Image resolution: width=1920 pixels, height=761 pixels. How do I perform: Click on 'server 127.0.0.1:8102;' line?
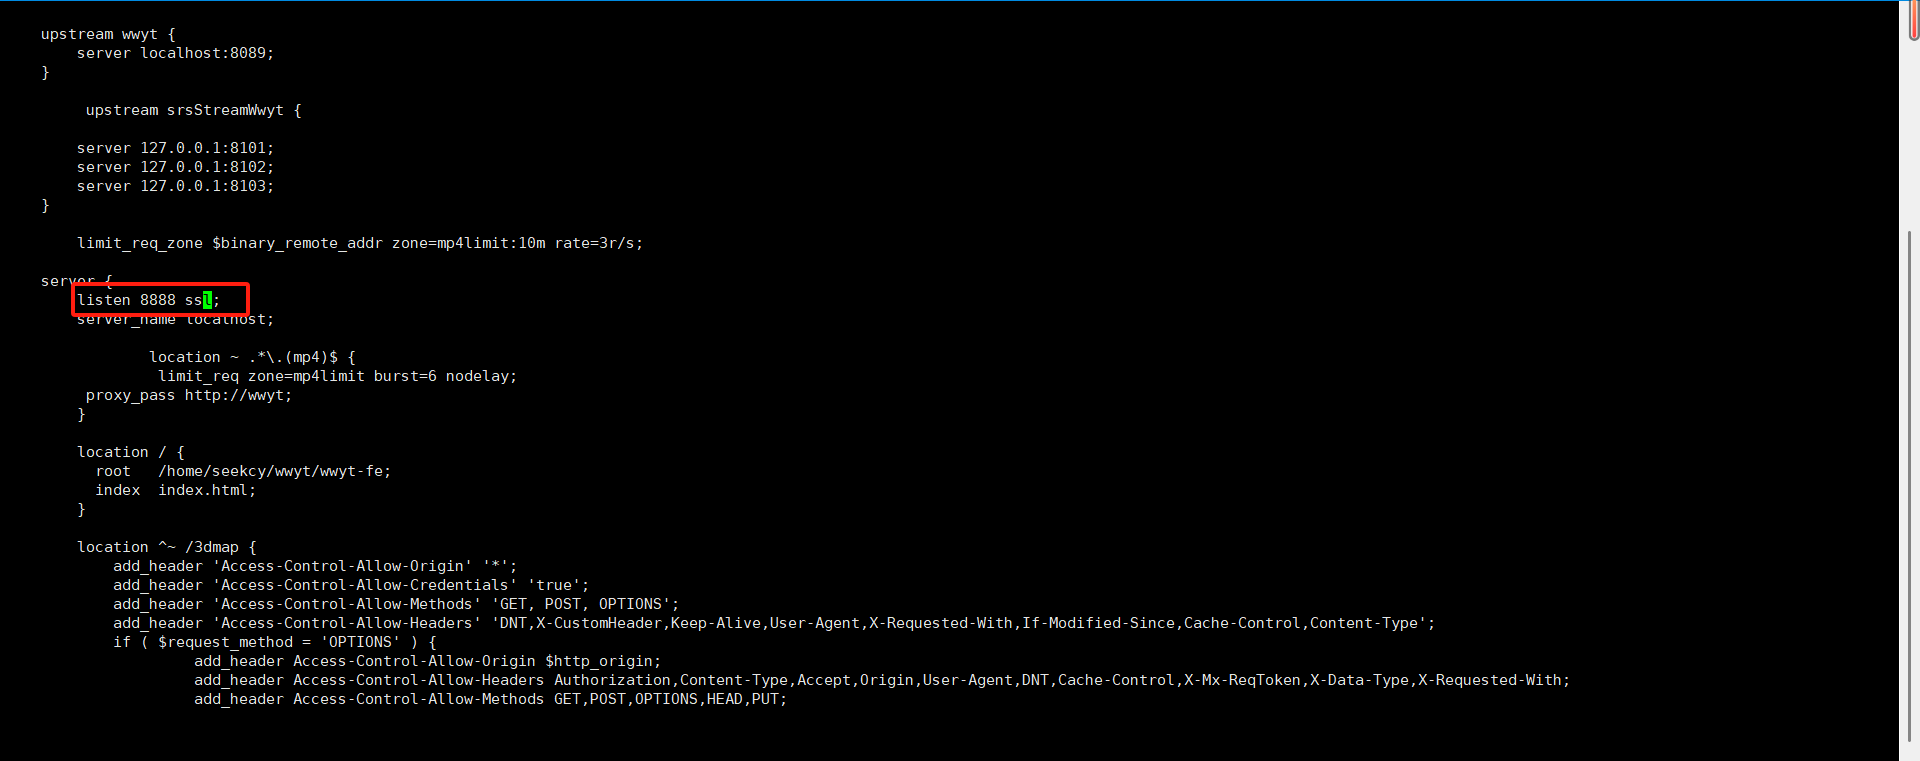pyautogui.click(x=175, y=167)
